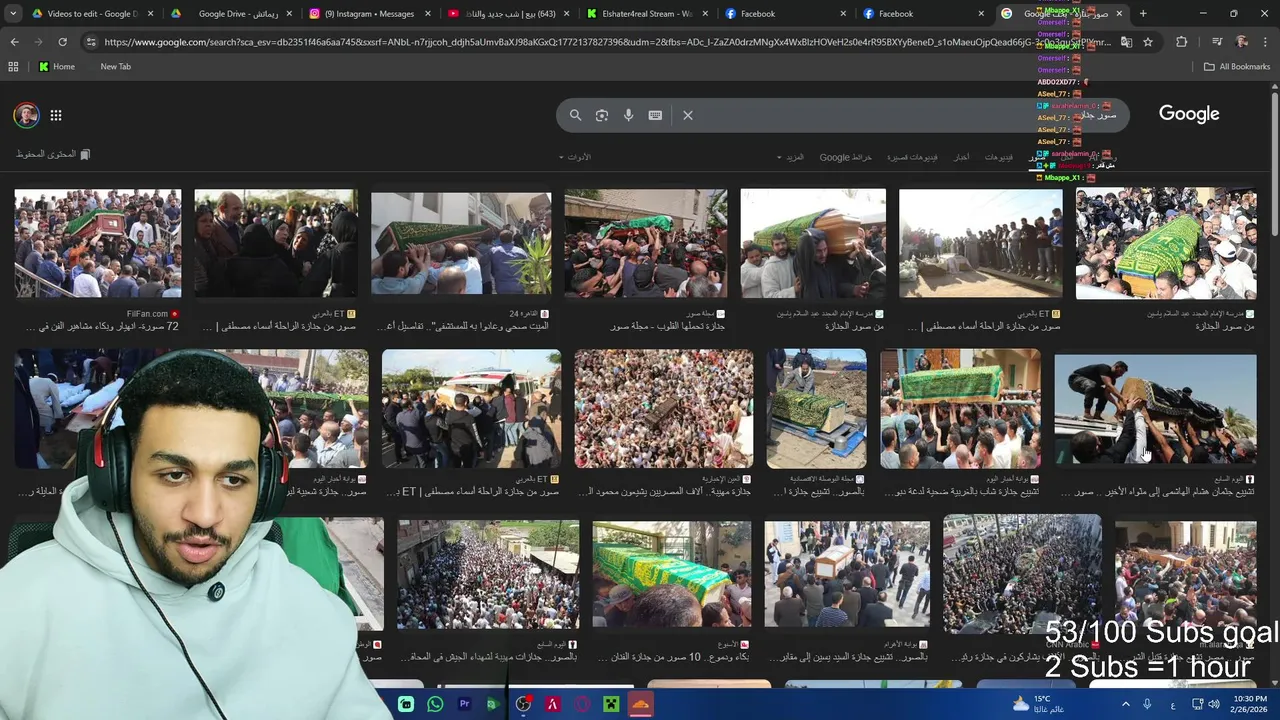Open بكاء ودموع 10 صور green coffin thumbnail
Screen dimensions: 1280x720
pos(672,574)
